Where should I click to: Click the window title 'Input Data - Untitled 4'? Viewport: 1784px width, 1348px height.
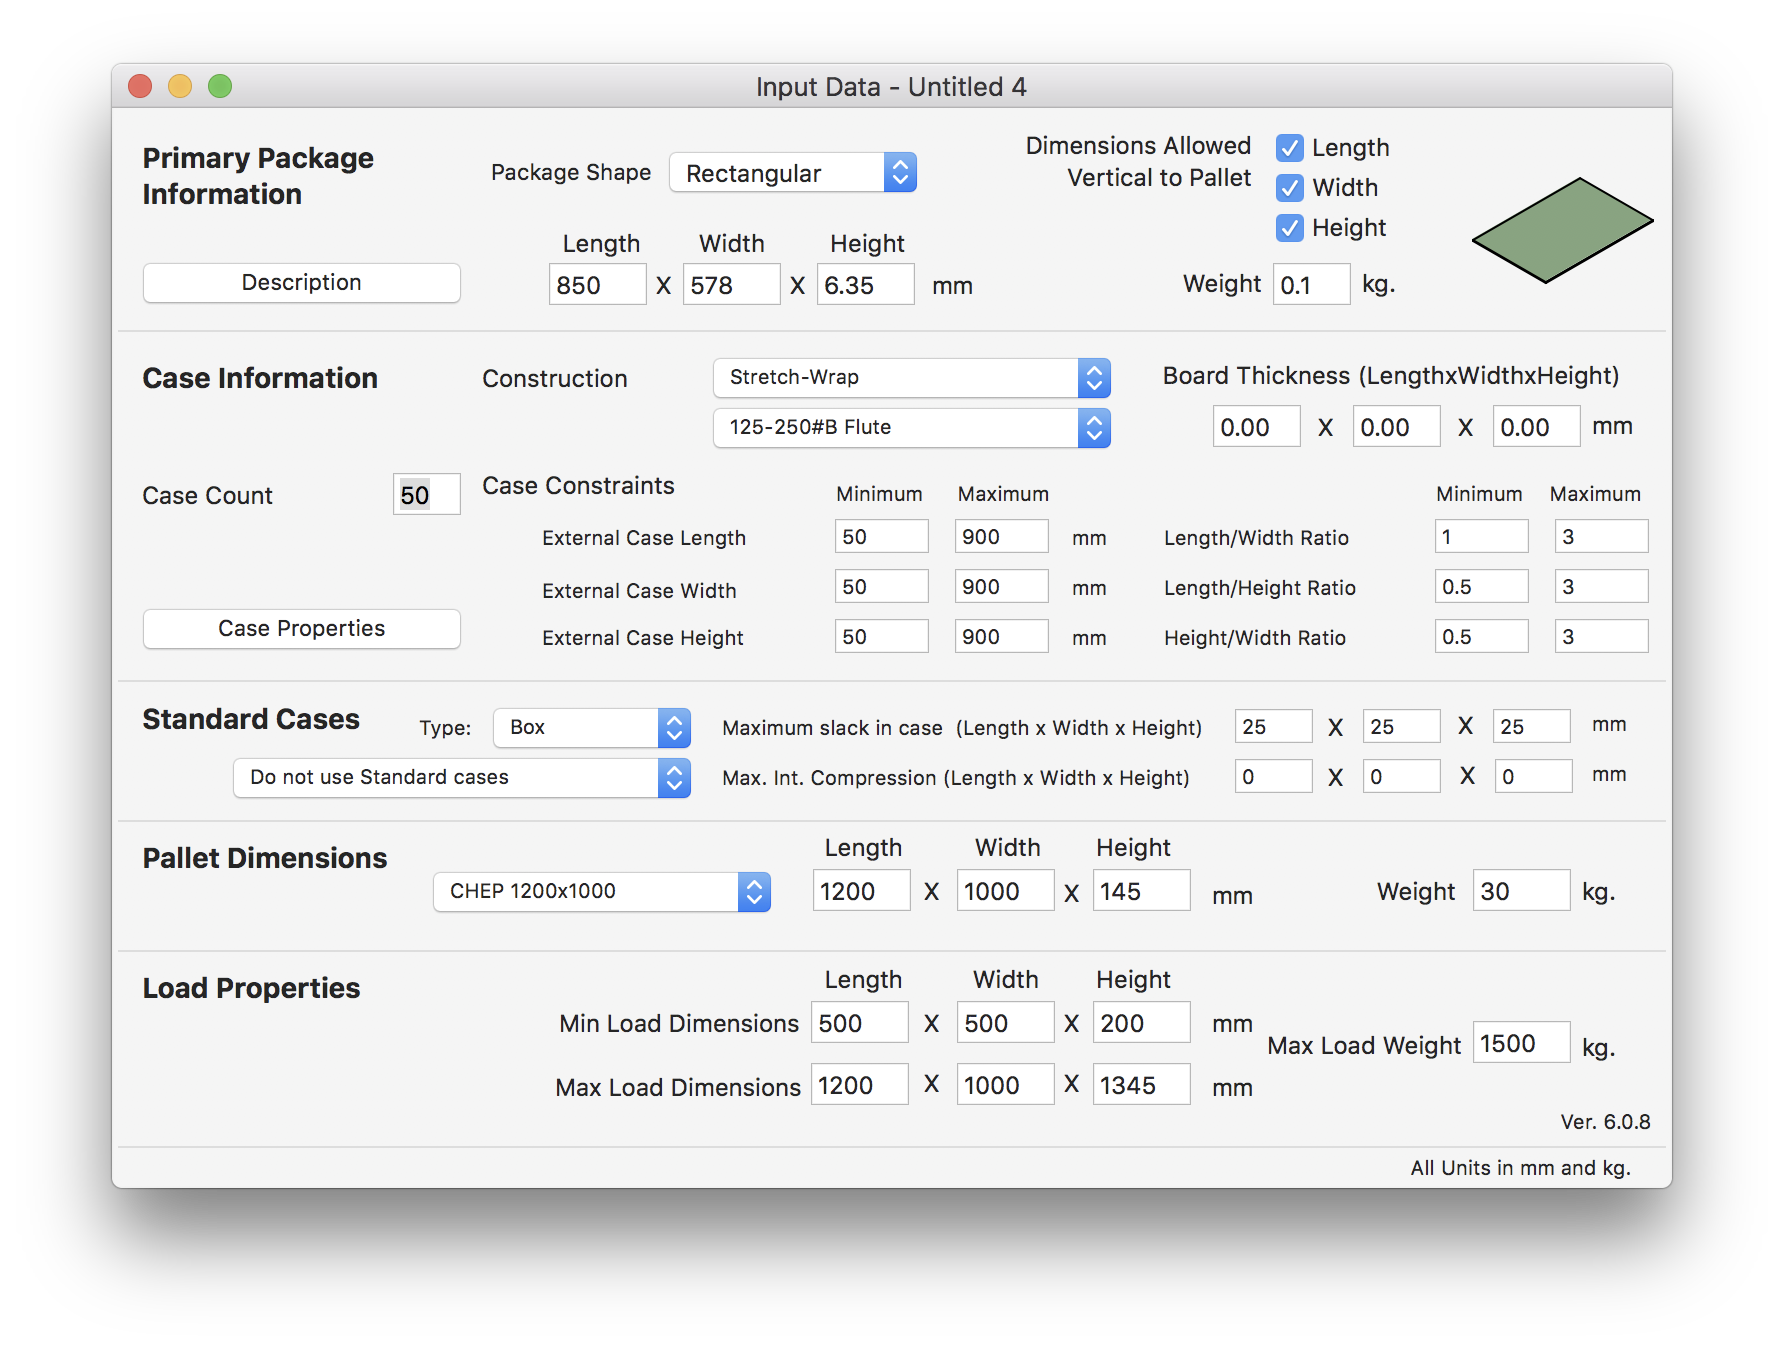[891, 87]
